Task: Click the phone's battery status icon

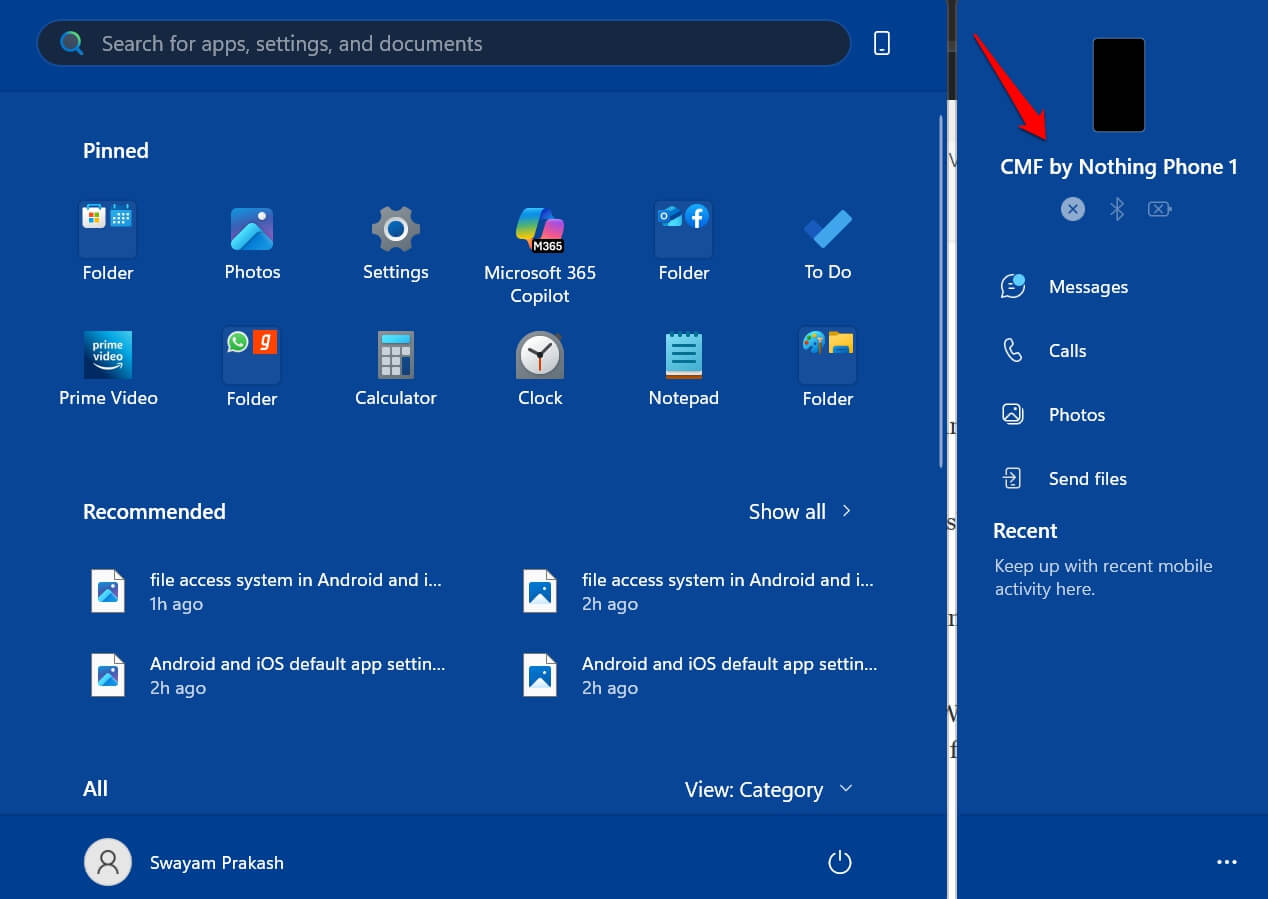Action: tap(1159, 209)
